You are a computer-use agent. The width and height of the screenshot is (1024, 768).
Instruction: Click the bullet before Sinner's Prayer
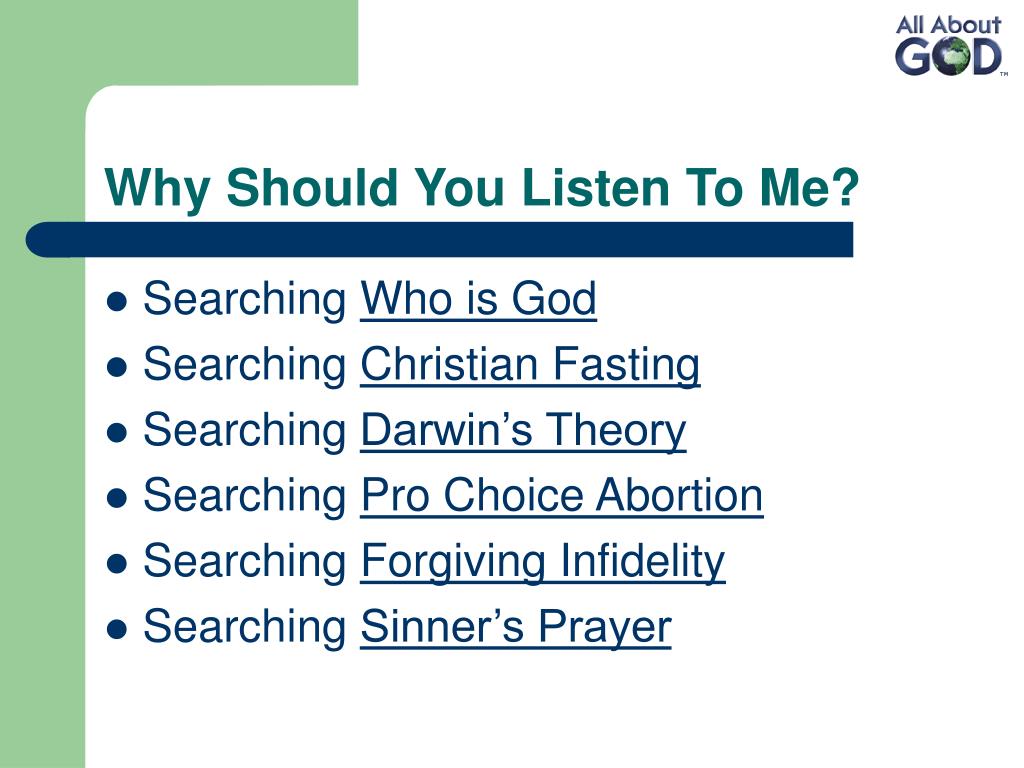point(116,630)
